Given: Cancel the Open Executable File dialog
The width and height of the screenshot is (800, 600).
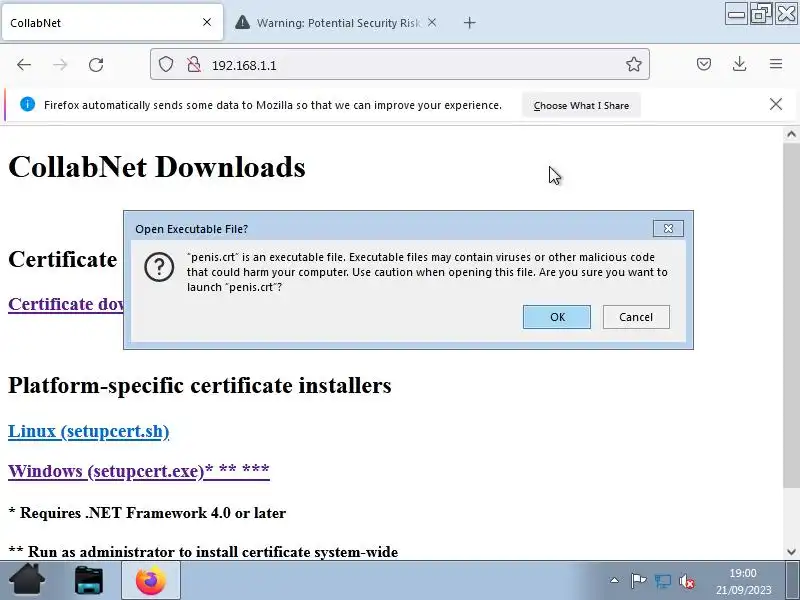Looking at the screenshot, I should (636, 317).
